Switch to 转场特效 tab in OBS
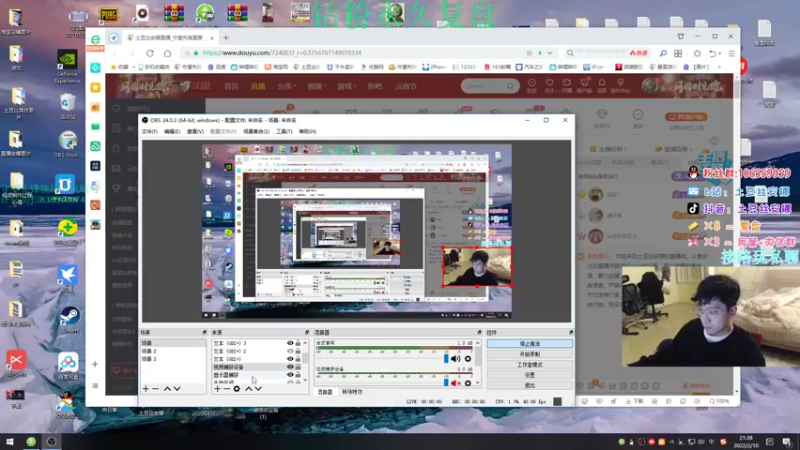800x450 pixels. tap(352, 392)
